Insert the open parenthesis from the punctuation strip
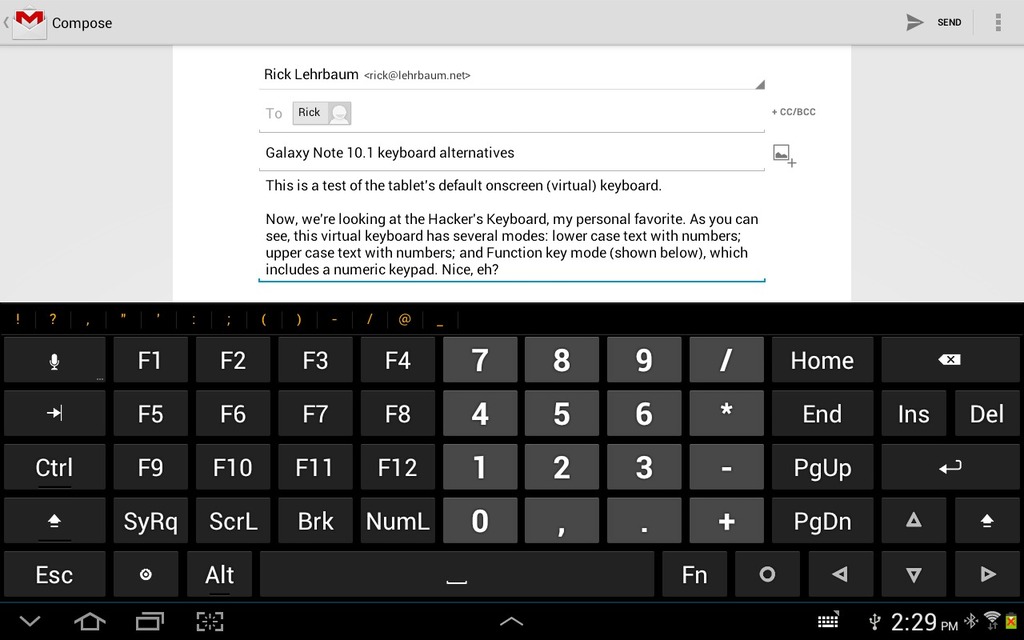The height and width of the screenshot is (640, 1024). (264, 319)
